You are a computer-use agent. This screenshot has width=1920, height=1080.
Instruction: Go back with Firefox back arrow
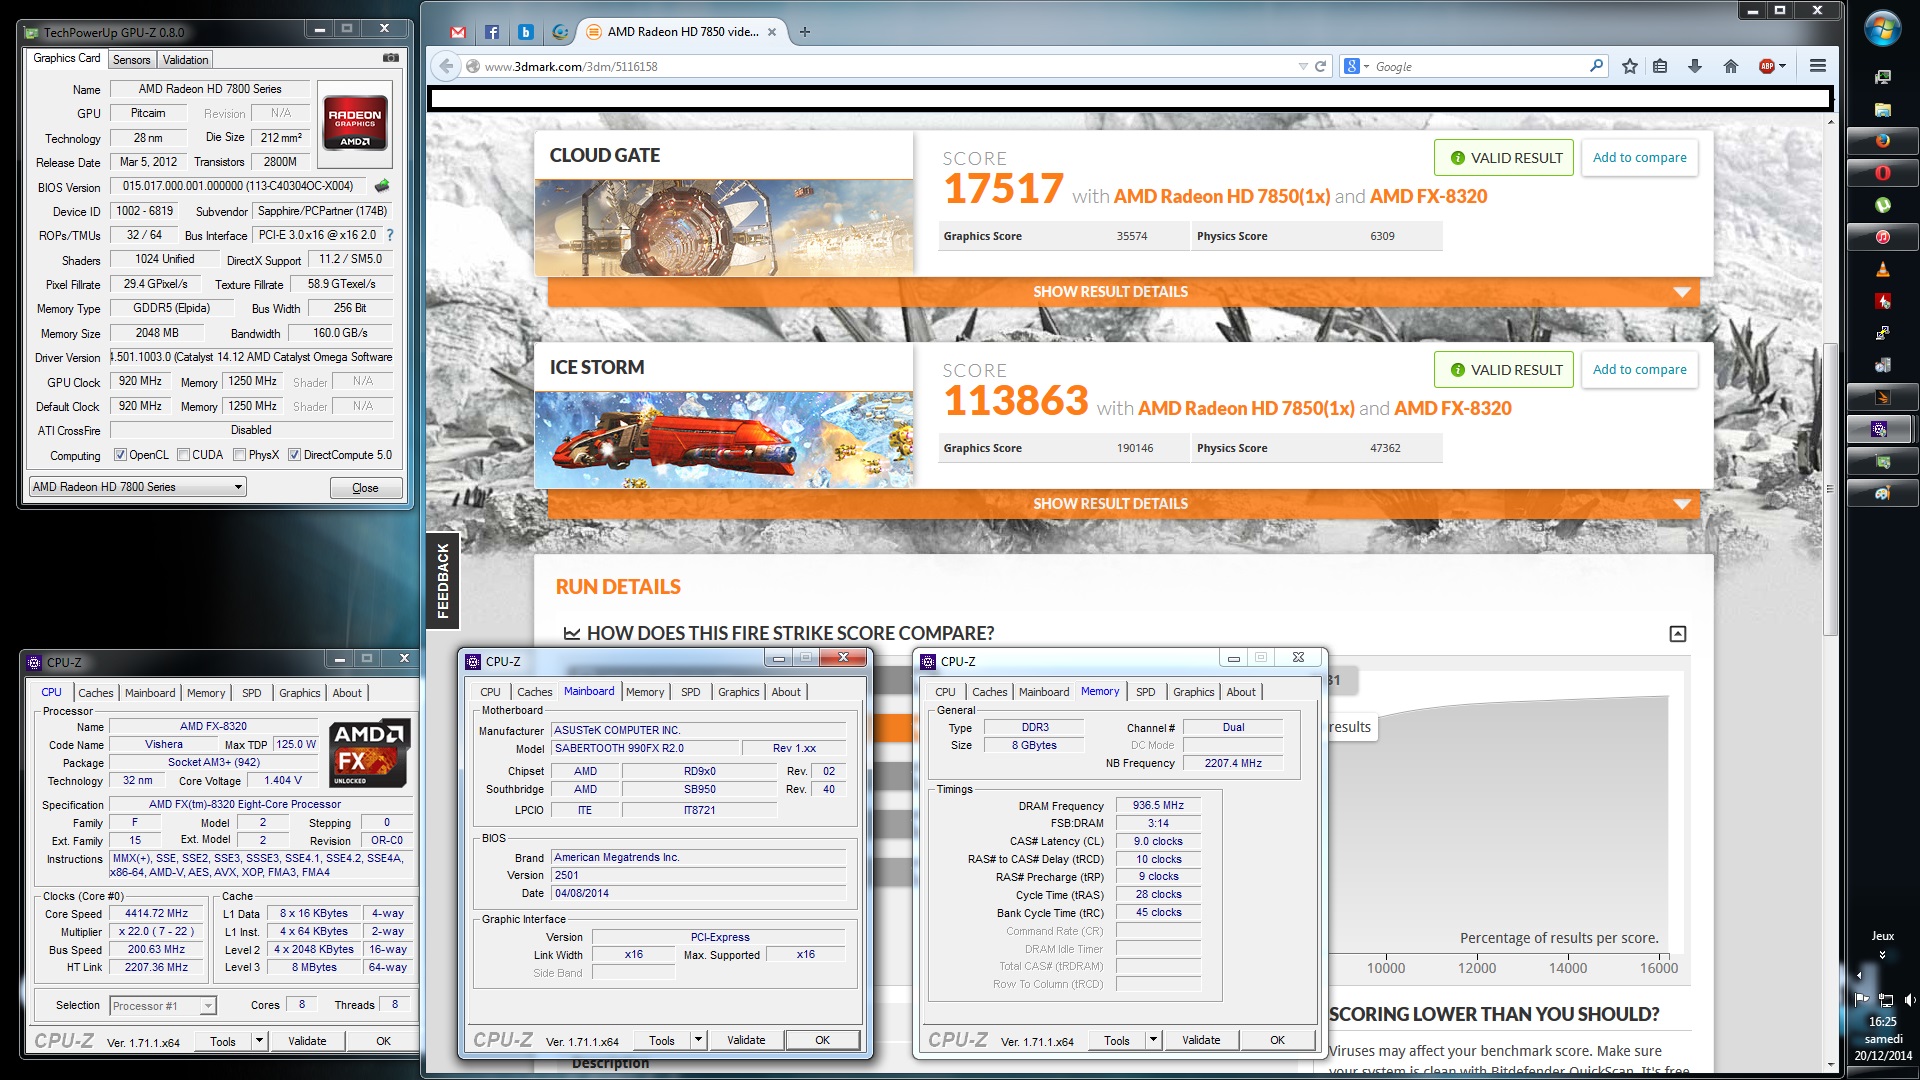446,66
